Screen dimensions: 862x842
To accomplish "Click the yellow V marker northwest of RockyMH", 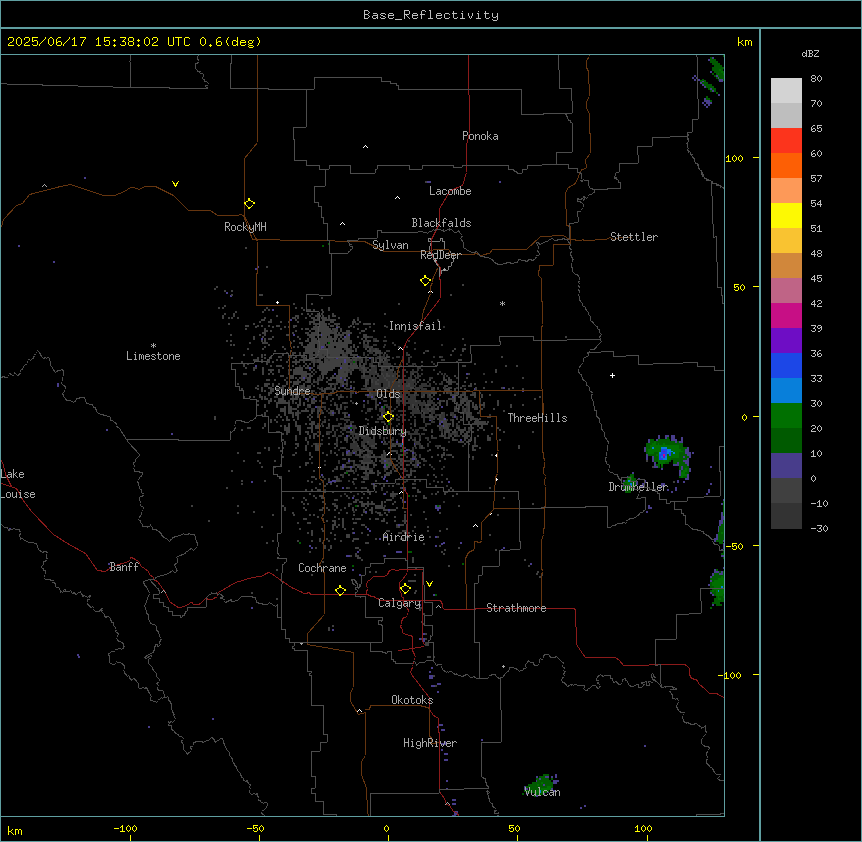I will (175, 184).
